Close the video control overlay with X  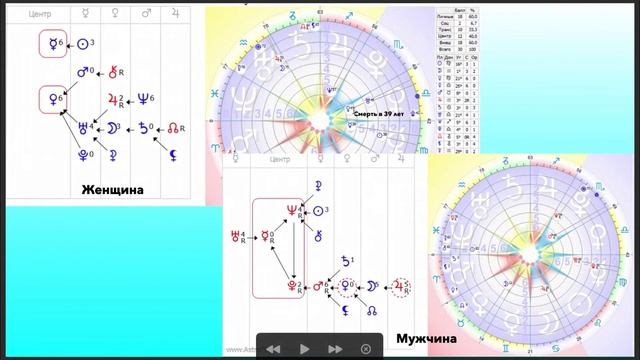click(x=366, y=349)
